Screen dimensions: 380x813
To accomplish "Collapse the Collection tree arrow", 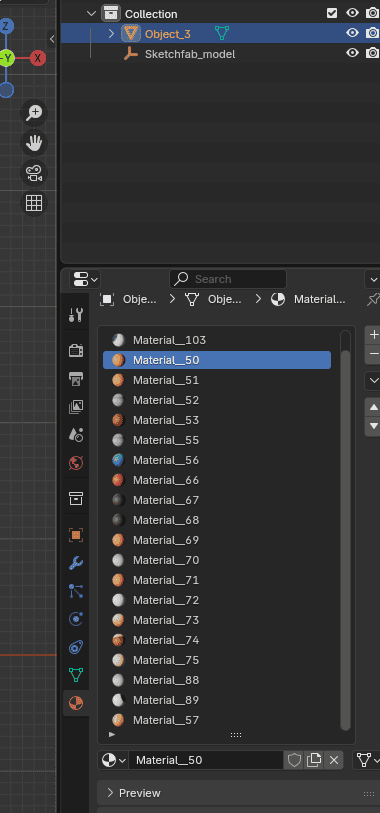I will pyautogui.click(x=92, y=13).
